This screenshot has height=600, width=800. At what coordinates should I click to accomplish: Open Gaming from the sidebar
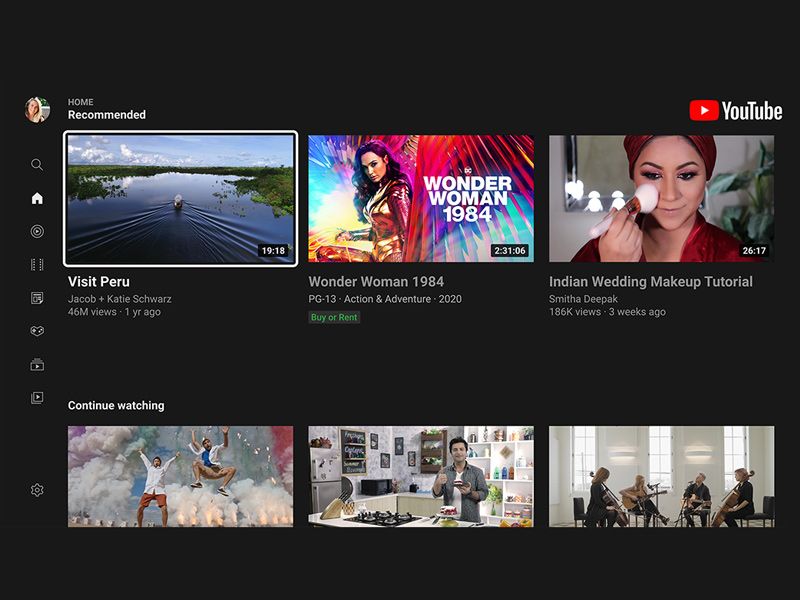pos(37,331)
